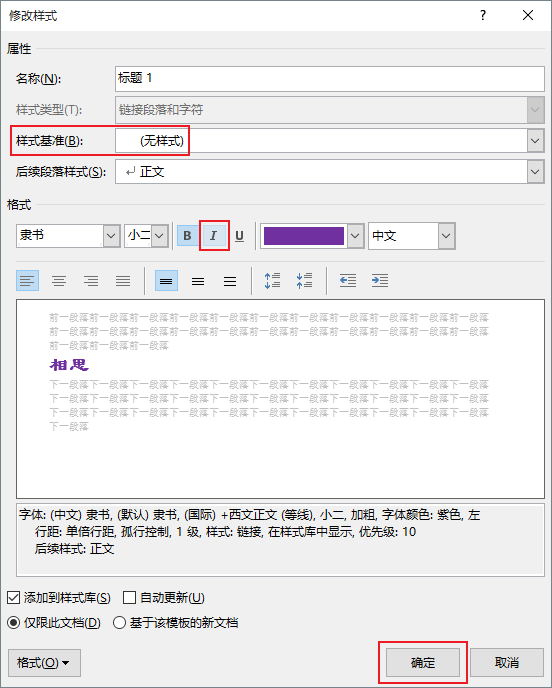Increase indent icon
This screenshot has width=552, height=688.
[380, 280]
